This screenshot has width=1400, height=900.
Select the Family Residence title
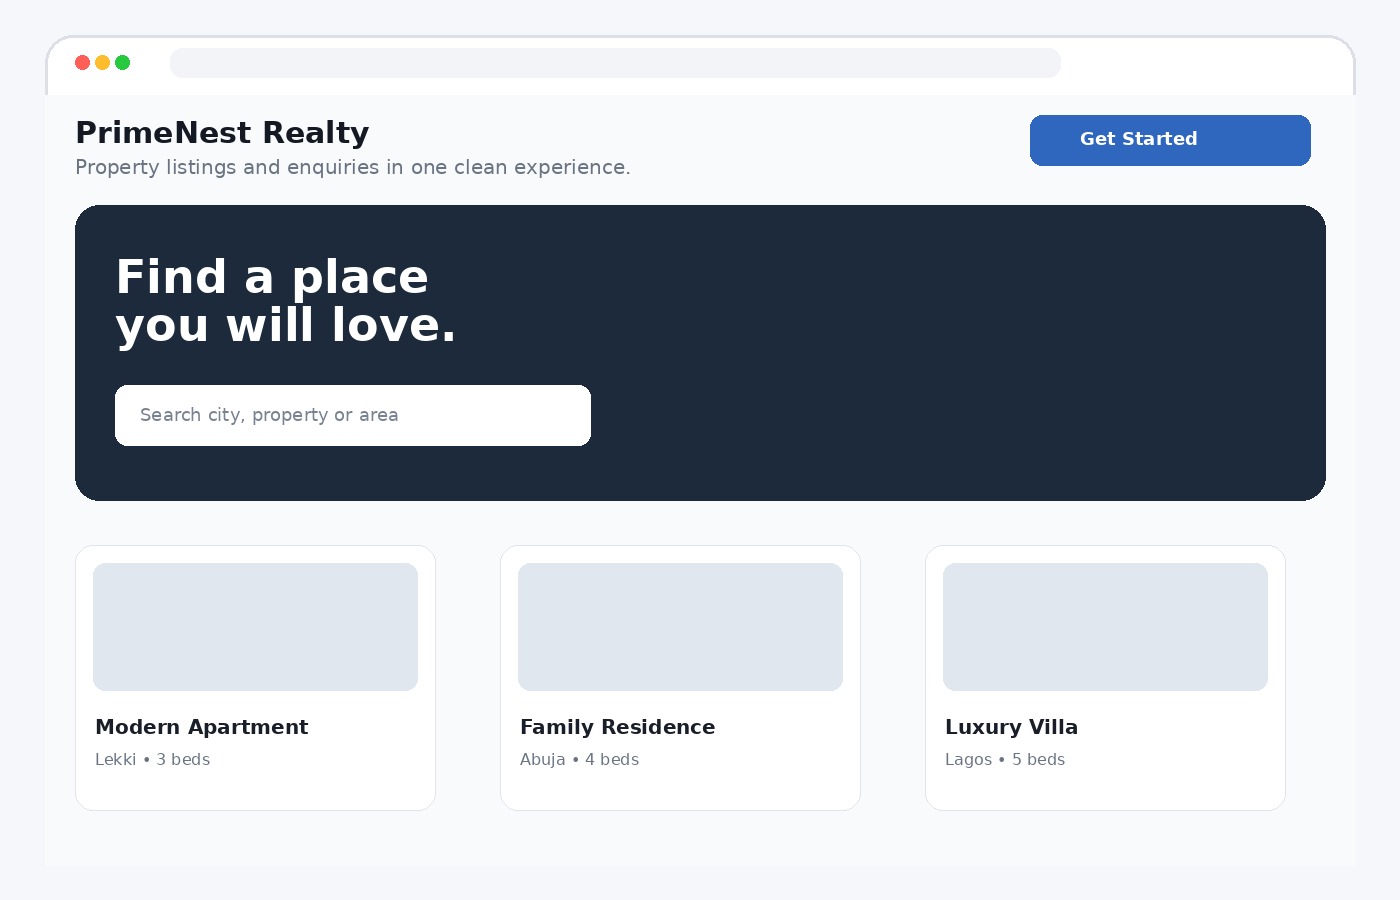[x=618, y=727]
